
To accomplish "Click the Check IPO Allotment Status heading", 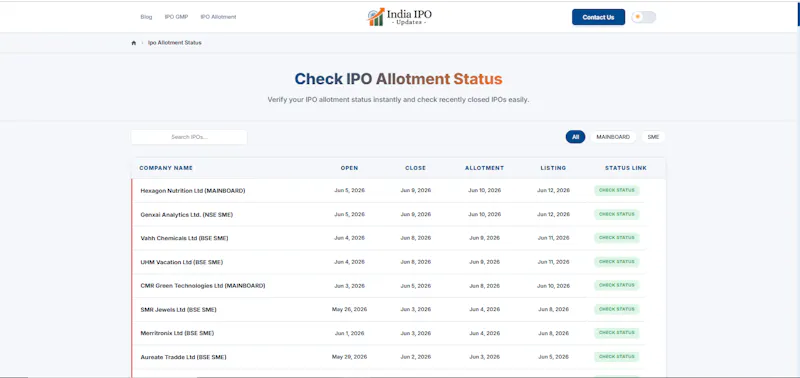I will pyautogui.click(x=398, y=79).
